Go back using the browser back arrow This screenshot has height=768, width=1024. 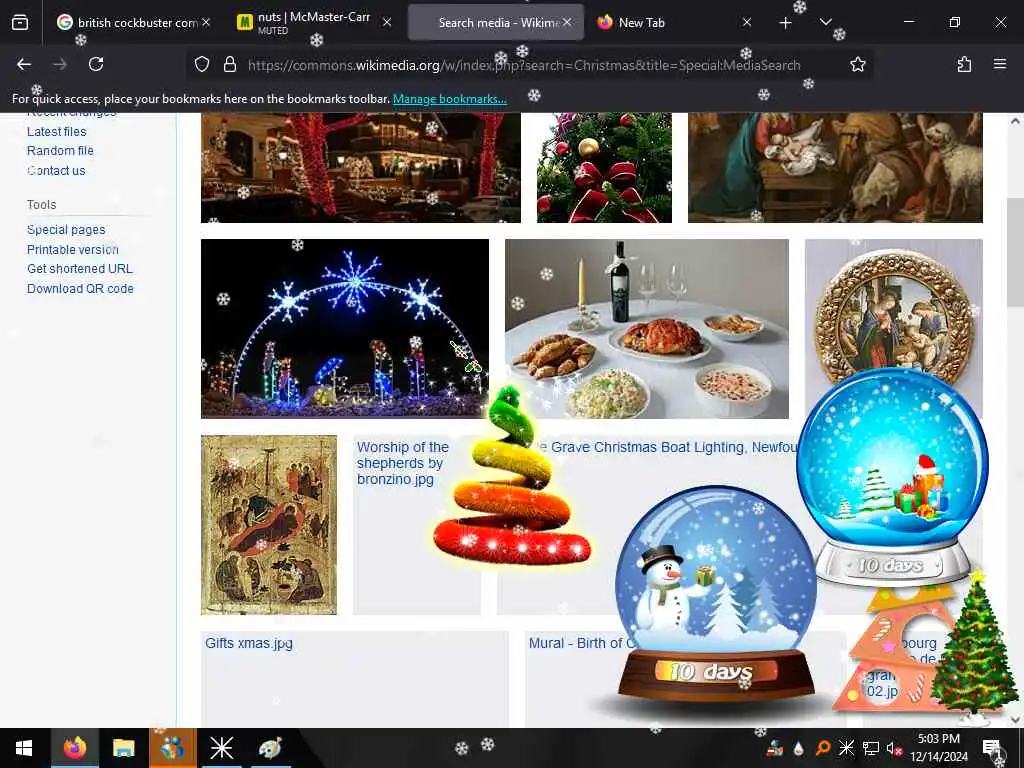(x=24, y=64)
